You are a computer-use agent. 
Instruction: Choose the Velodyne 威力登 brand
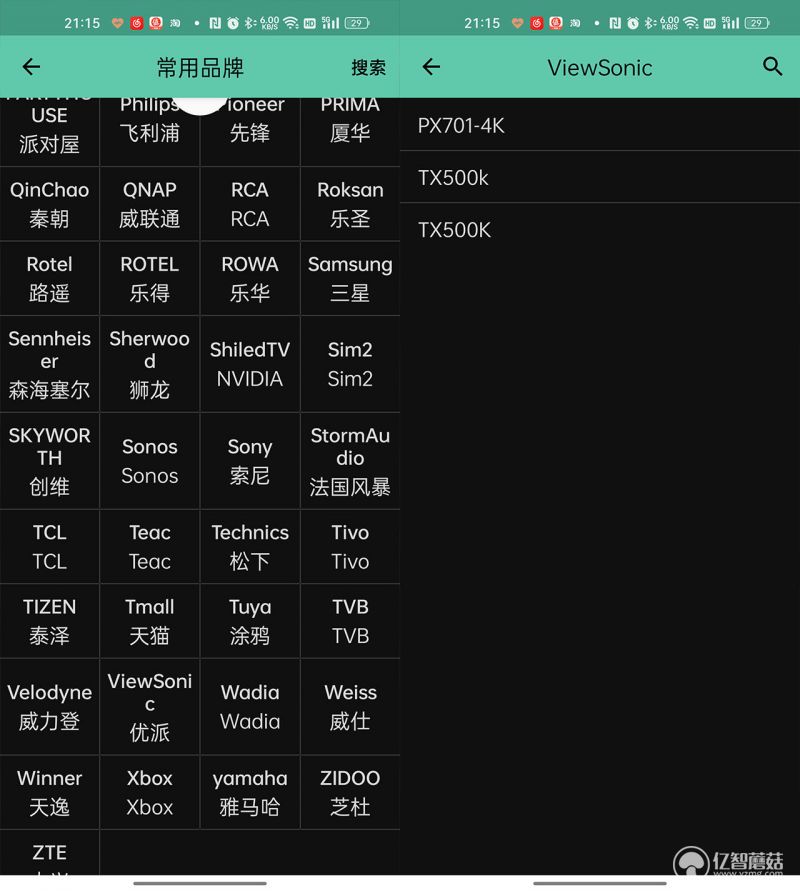(50, 707)
